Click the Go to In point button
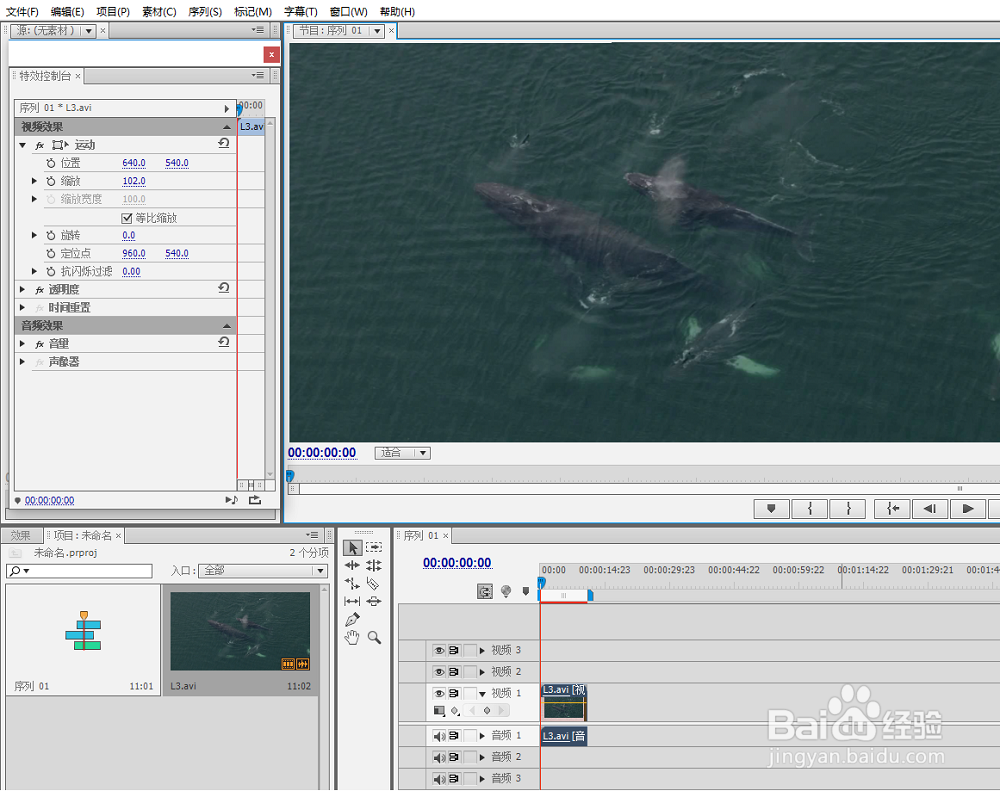This screenshot has width=1000, height=791. click(x=892, y=508)
